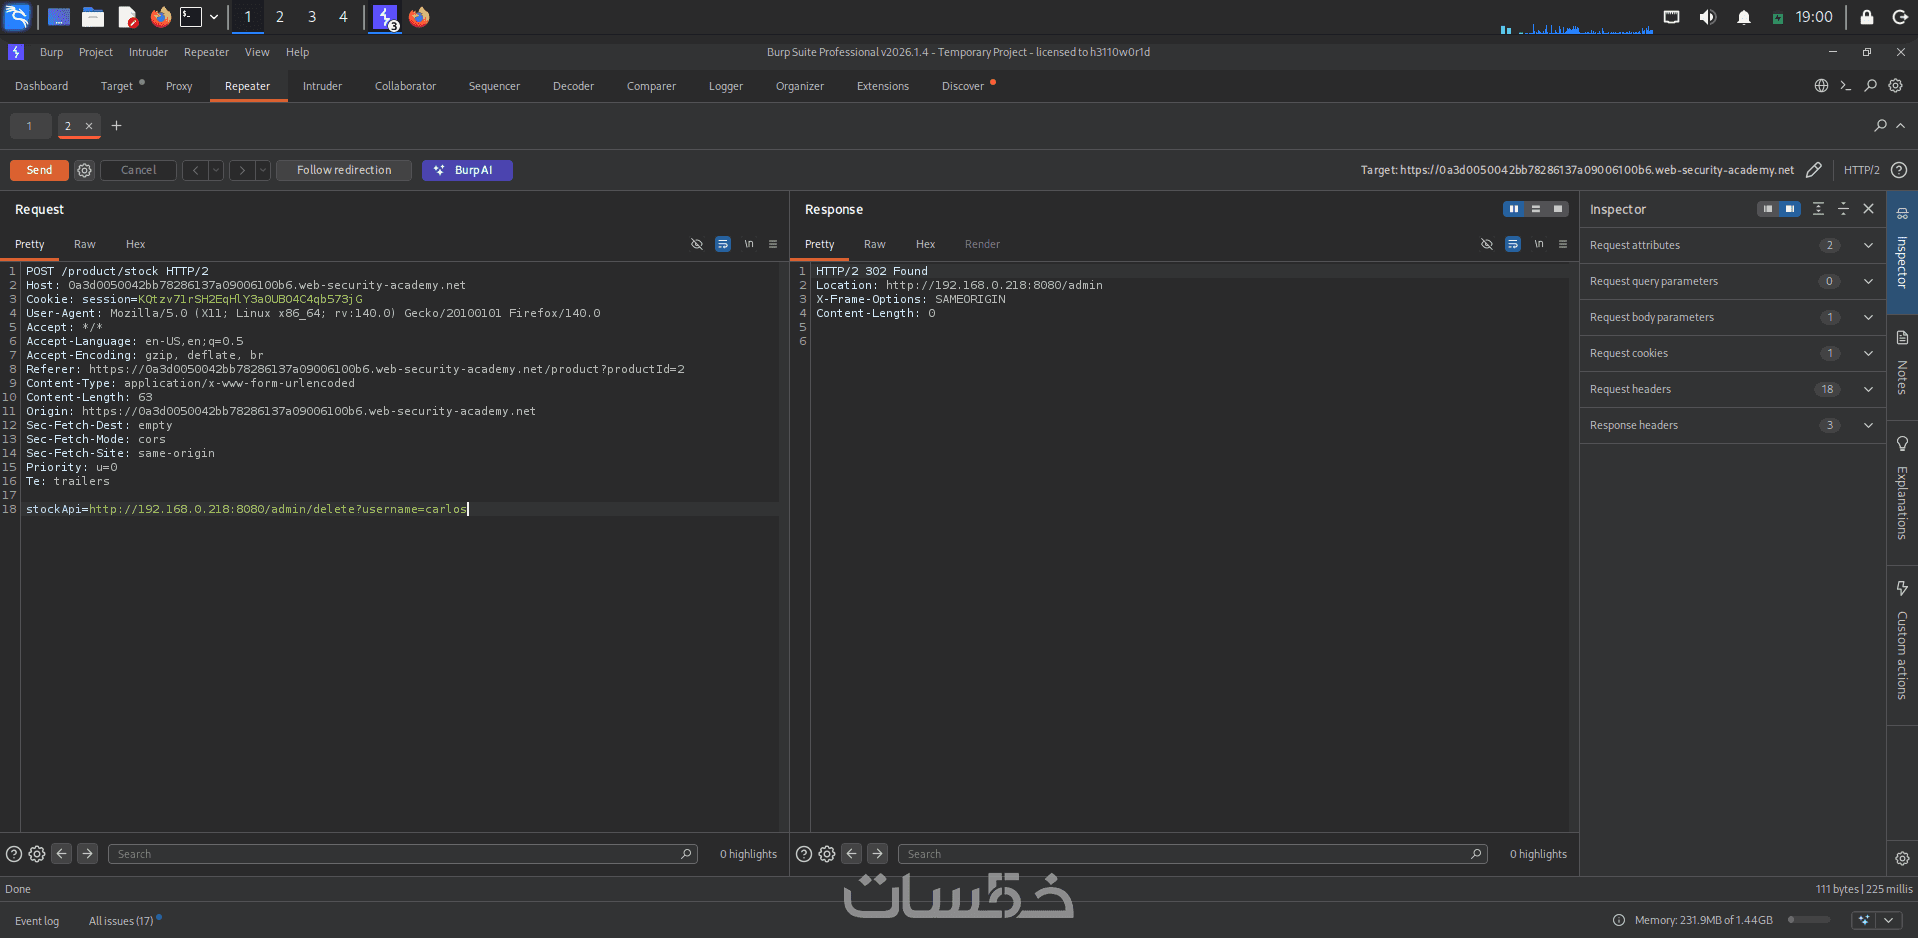Click the Request search input field

click(402, 854)
